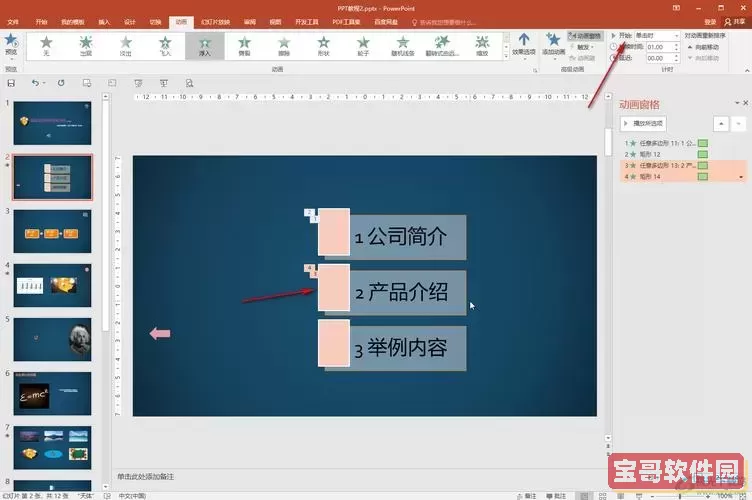Select the 'None' animation effect

tap(46, 46)
